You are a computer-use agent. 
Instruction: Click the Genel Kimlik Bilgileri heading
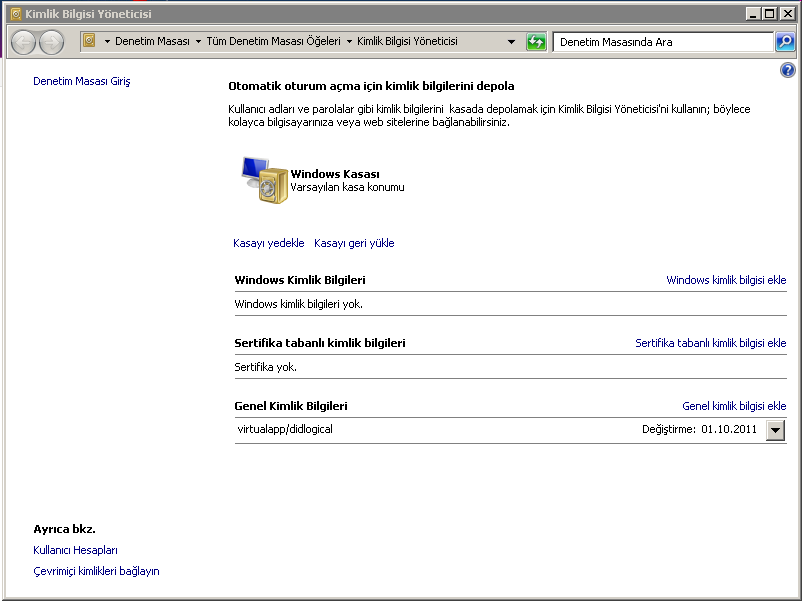291,406
